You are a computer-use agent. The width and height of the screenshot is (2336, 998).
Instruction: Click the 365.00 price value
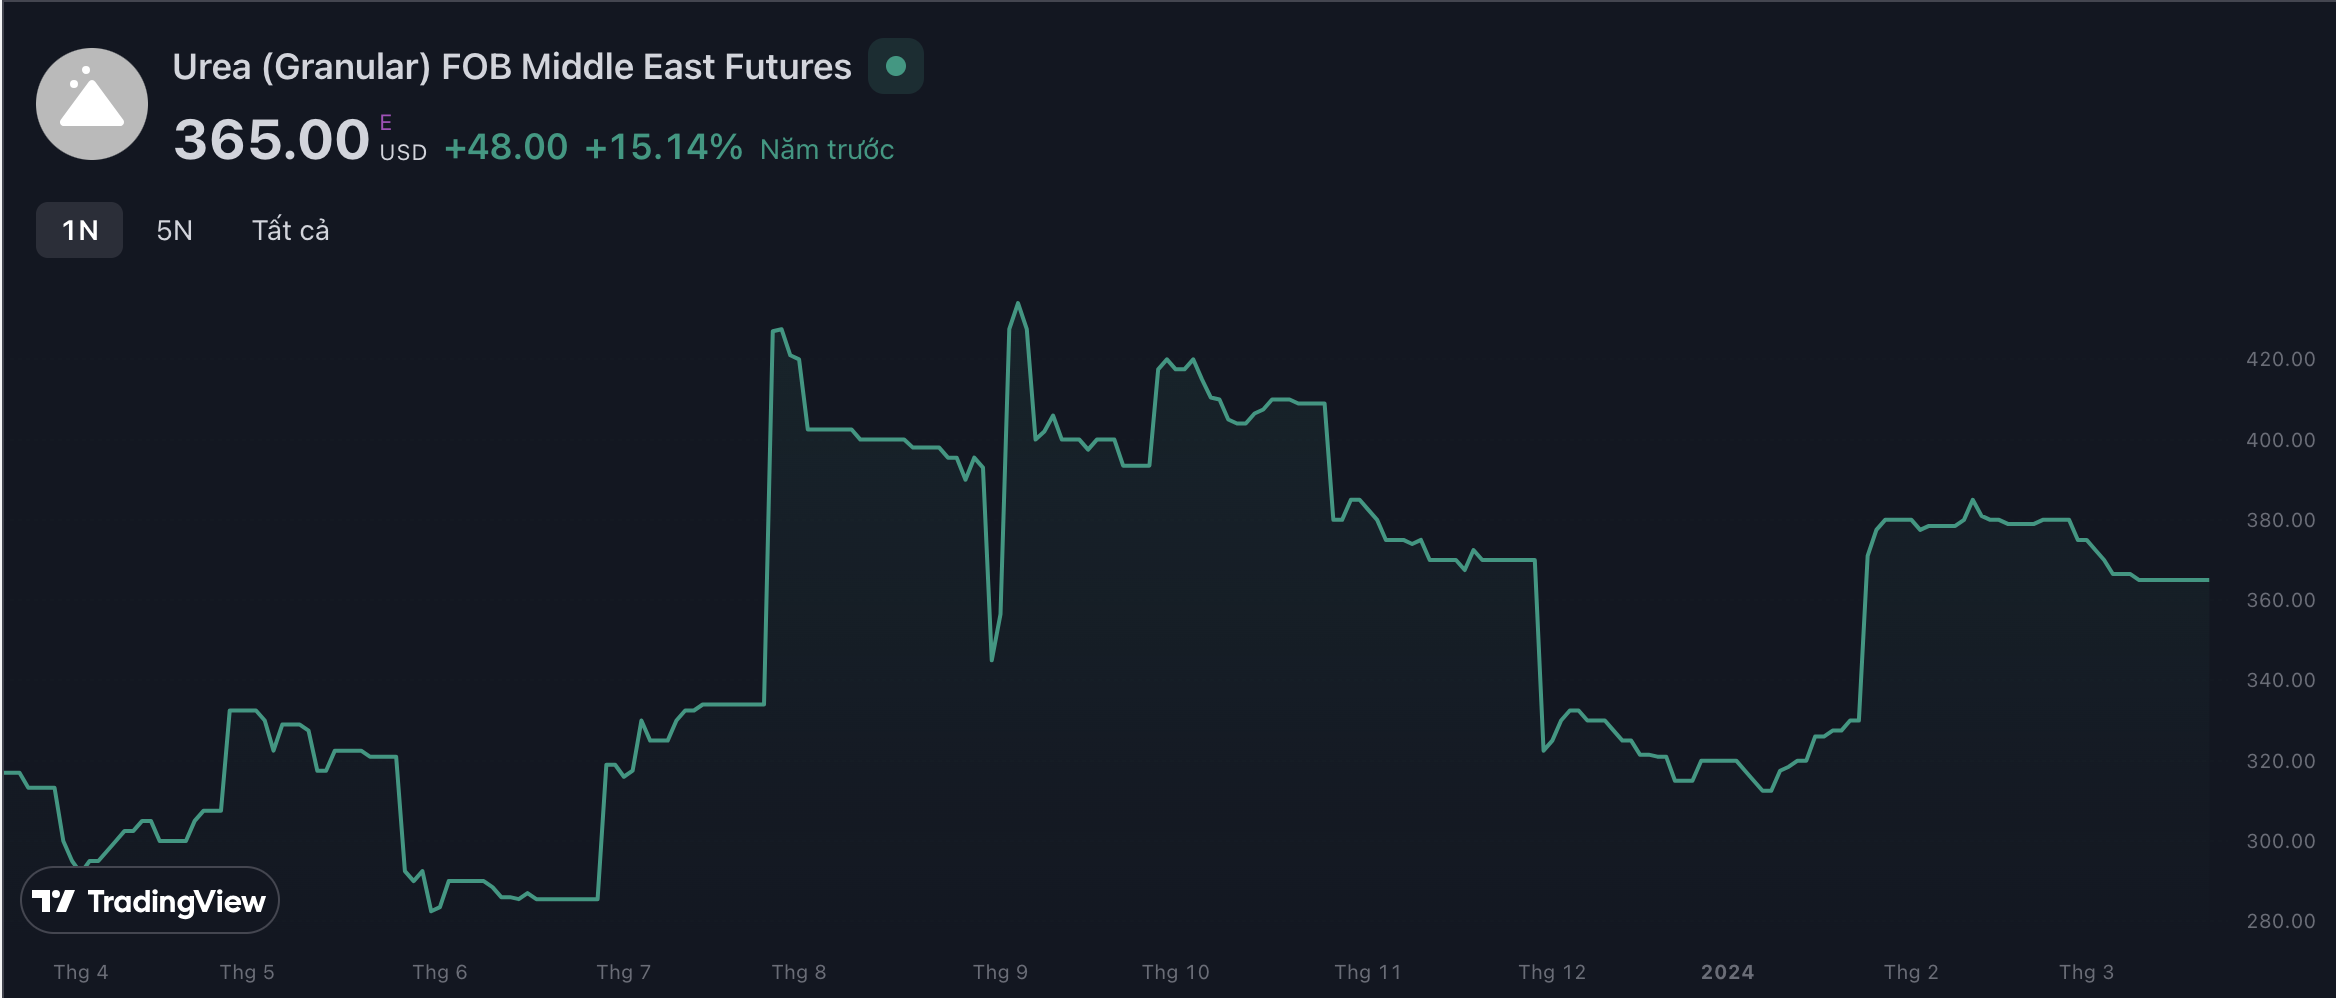click(272, 139)
